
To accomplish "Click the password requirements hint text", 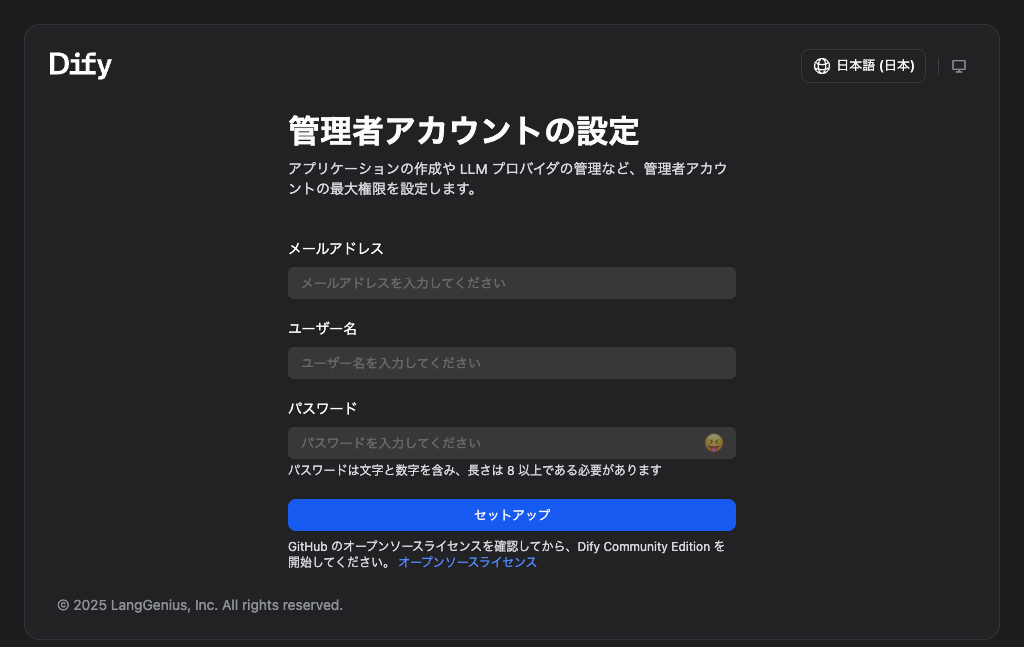I will pyautogui.click(x=474, y=470).
